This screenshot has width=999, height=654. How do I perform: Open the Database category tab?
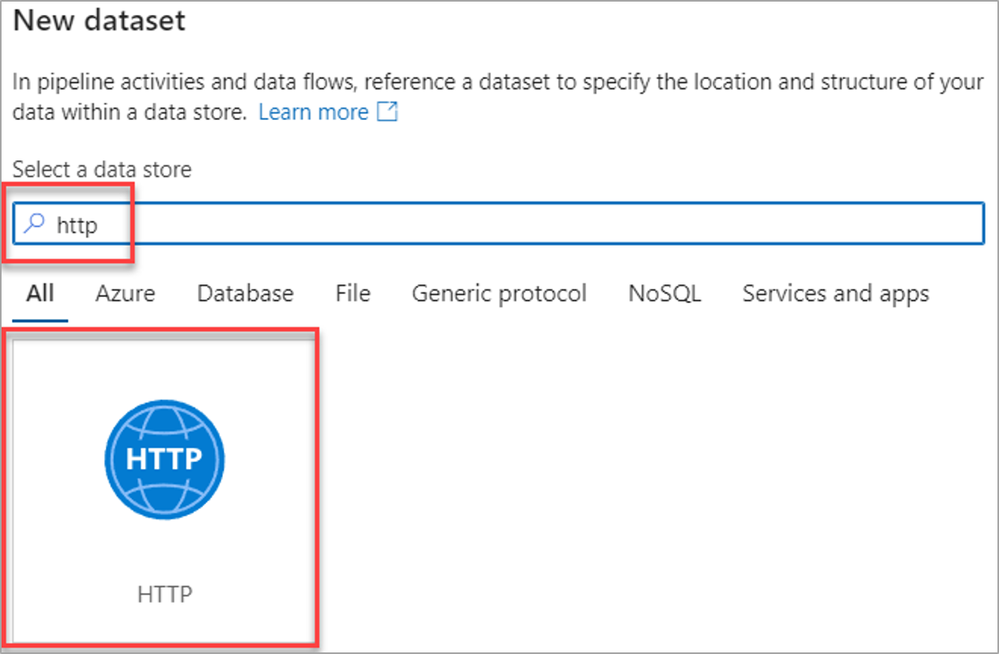(x=245, y=293)
